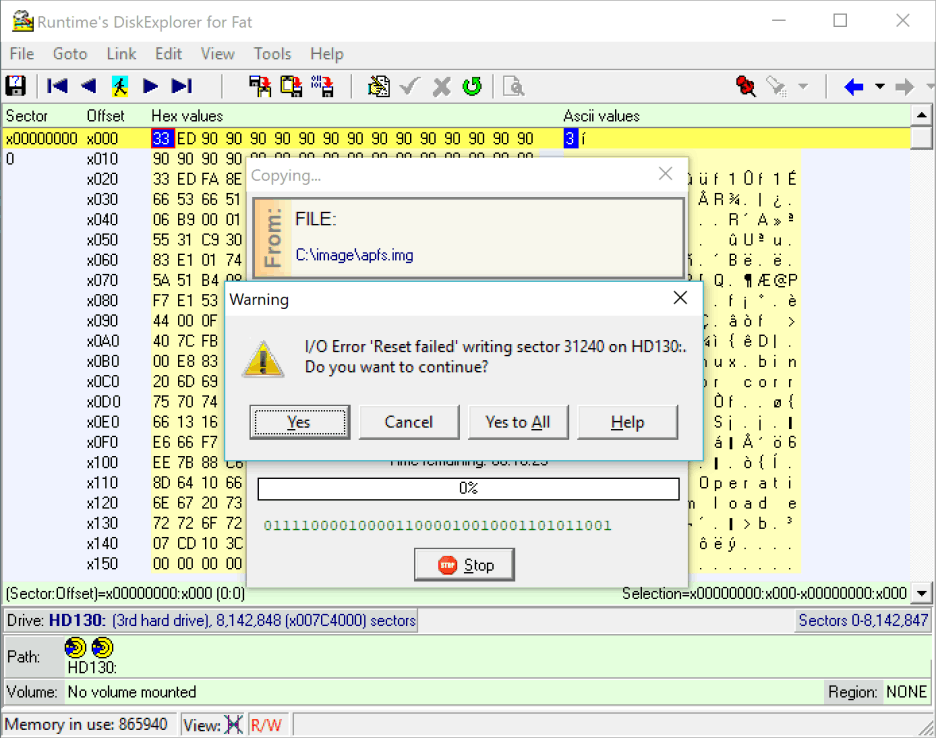Click the red pushpin bookmark icon
This screenshot has width=936, height=738.
tap(745, 86)
